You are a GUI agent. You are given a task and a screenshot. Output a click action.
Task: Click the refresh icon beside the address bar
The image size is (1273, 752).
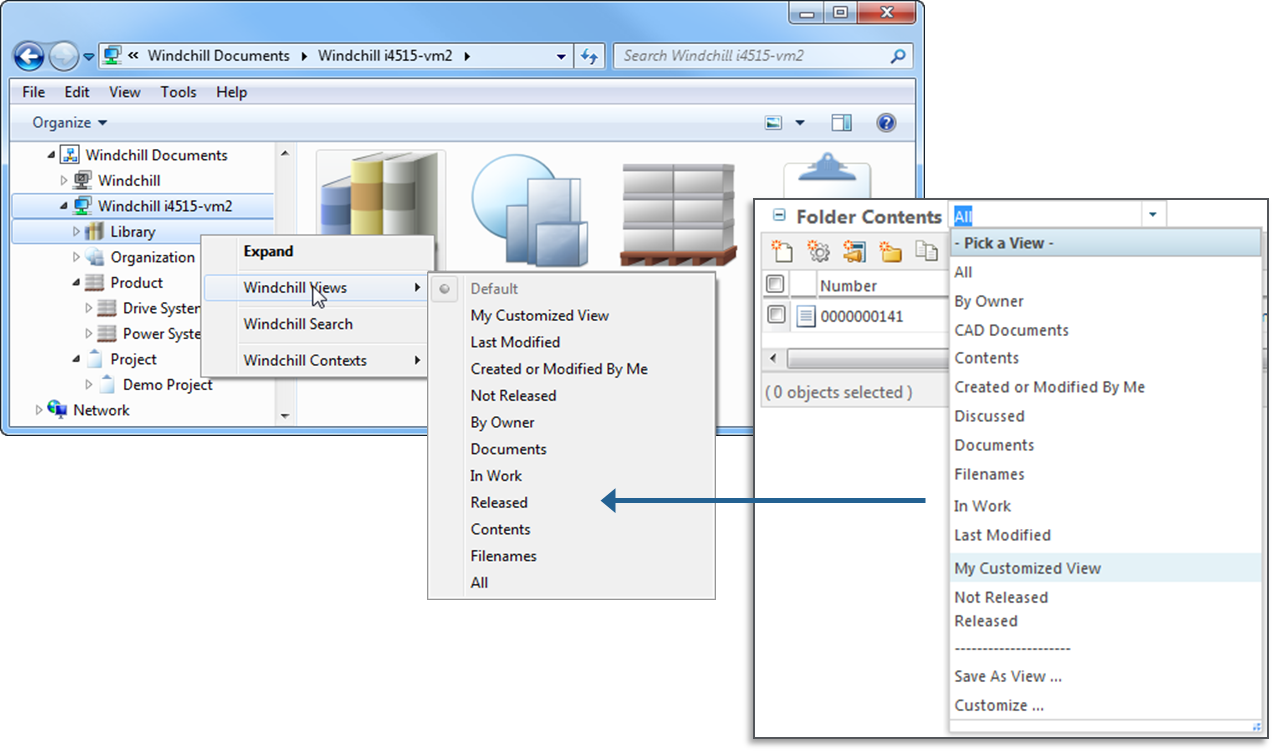click(x=589, y=56)
